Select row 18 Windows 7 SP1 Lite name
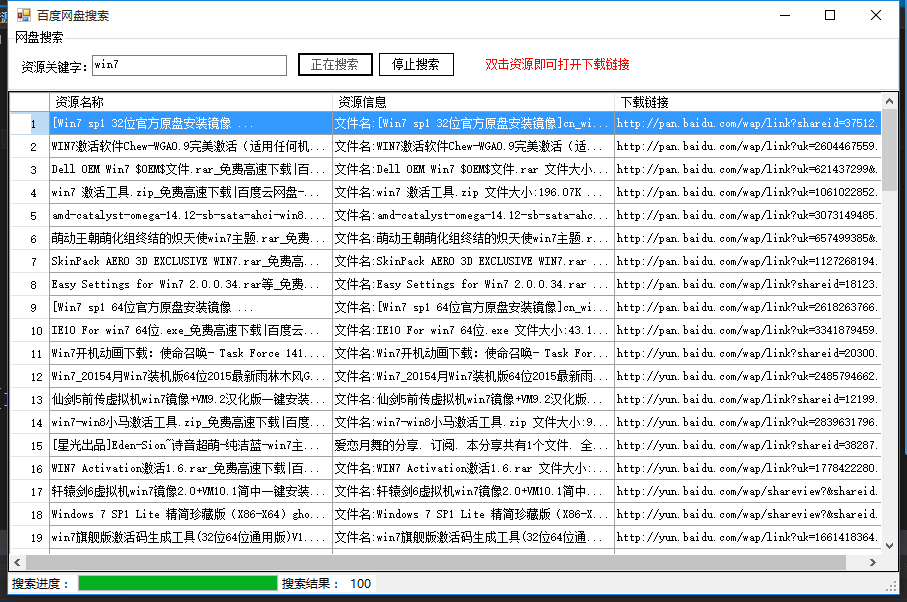This screenshot has width=907, height=602. coord(191,514)
